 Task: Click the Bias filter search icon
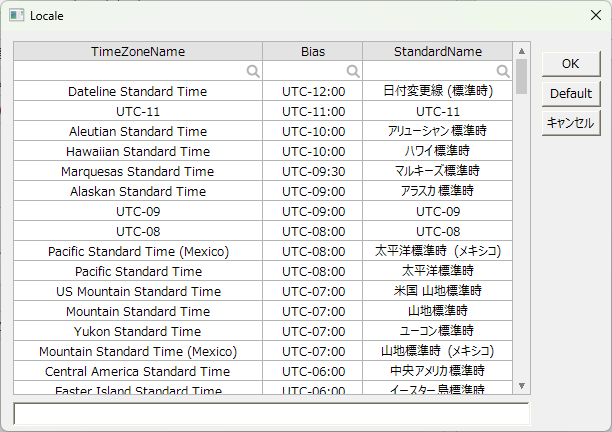point(353,71)
